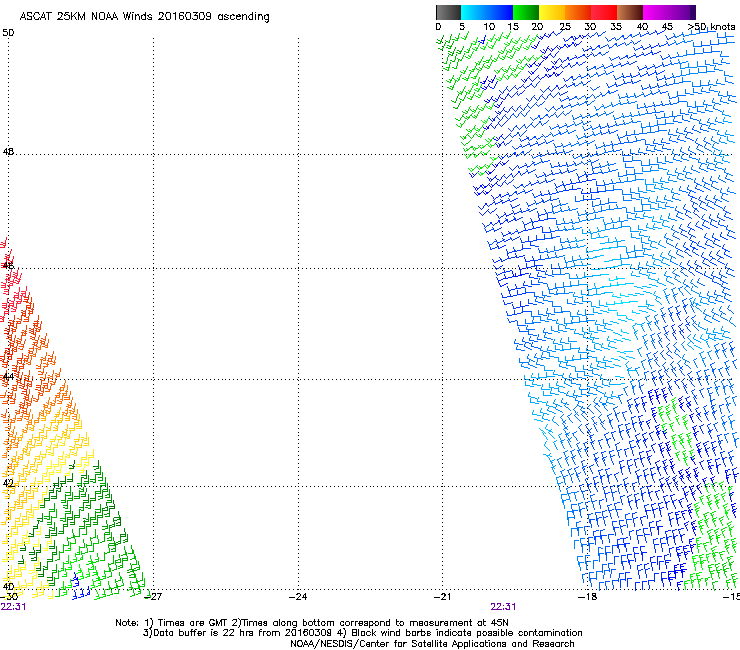
Task: Click the latitude label 42
Action: pos(8,483)
